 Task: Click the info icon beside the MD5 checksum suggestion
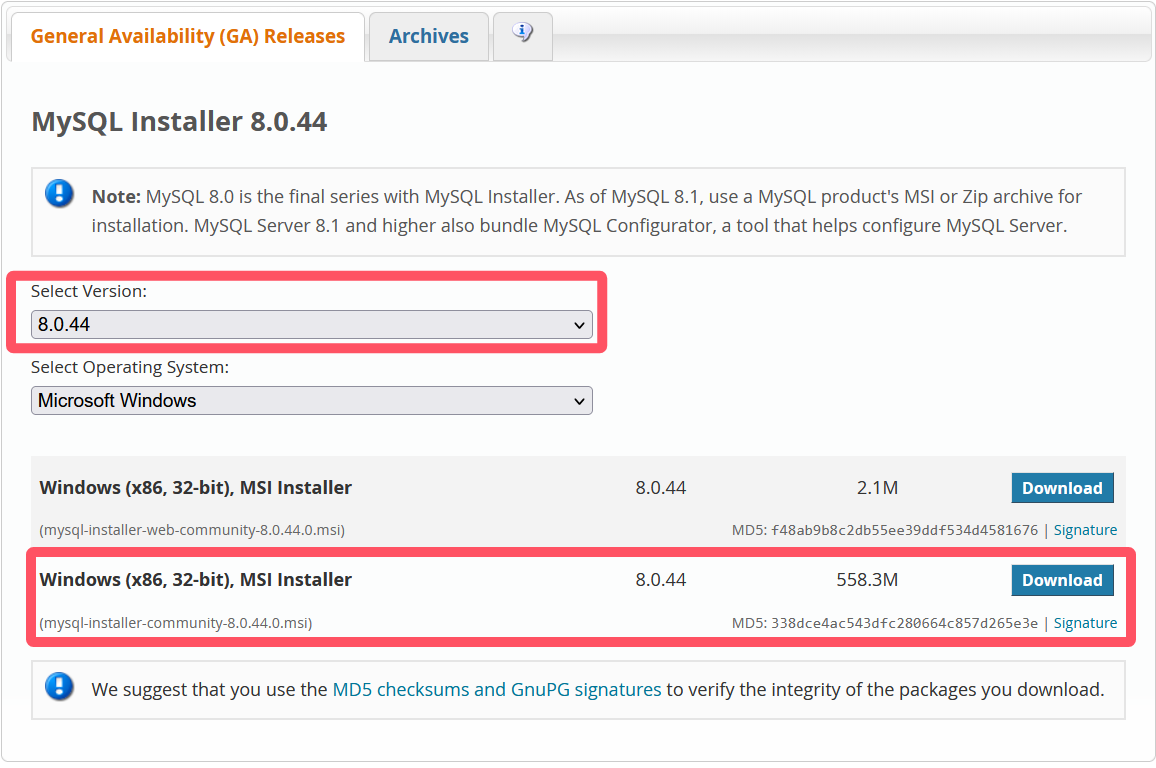click(x=59, y=686)
